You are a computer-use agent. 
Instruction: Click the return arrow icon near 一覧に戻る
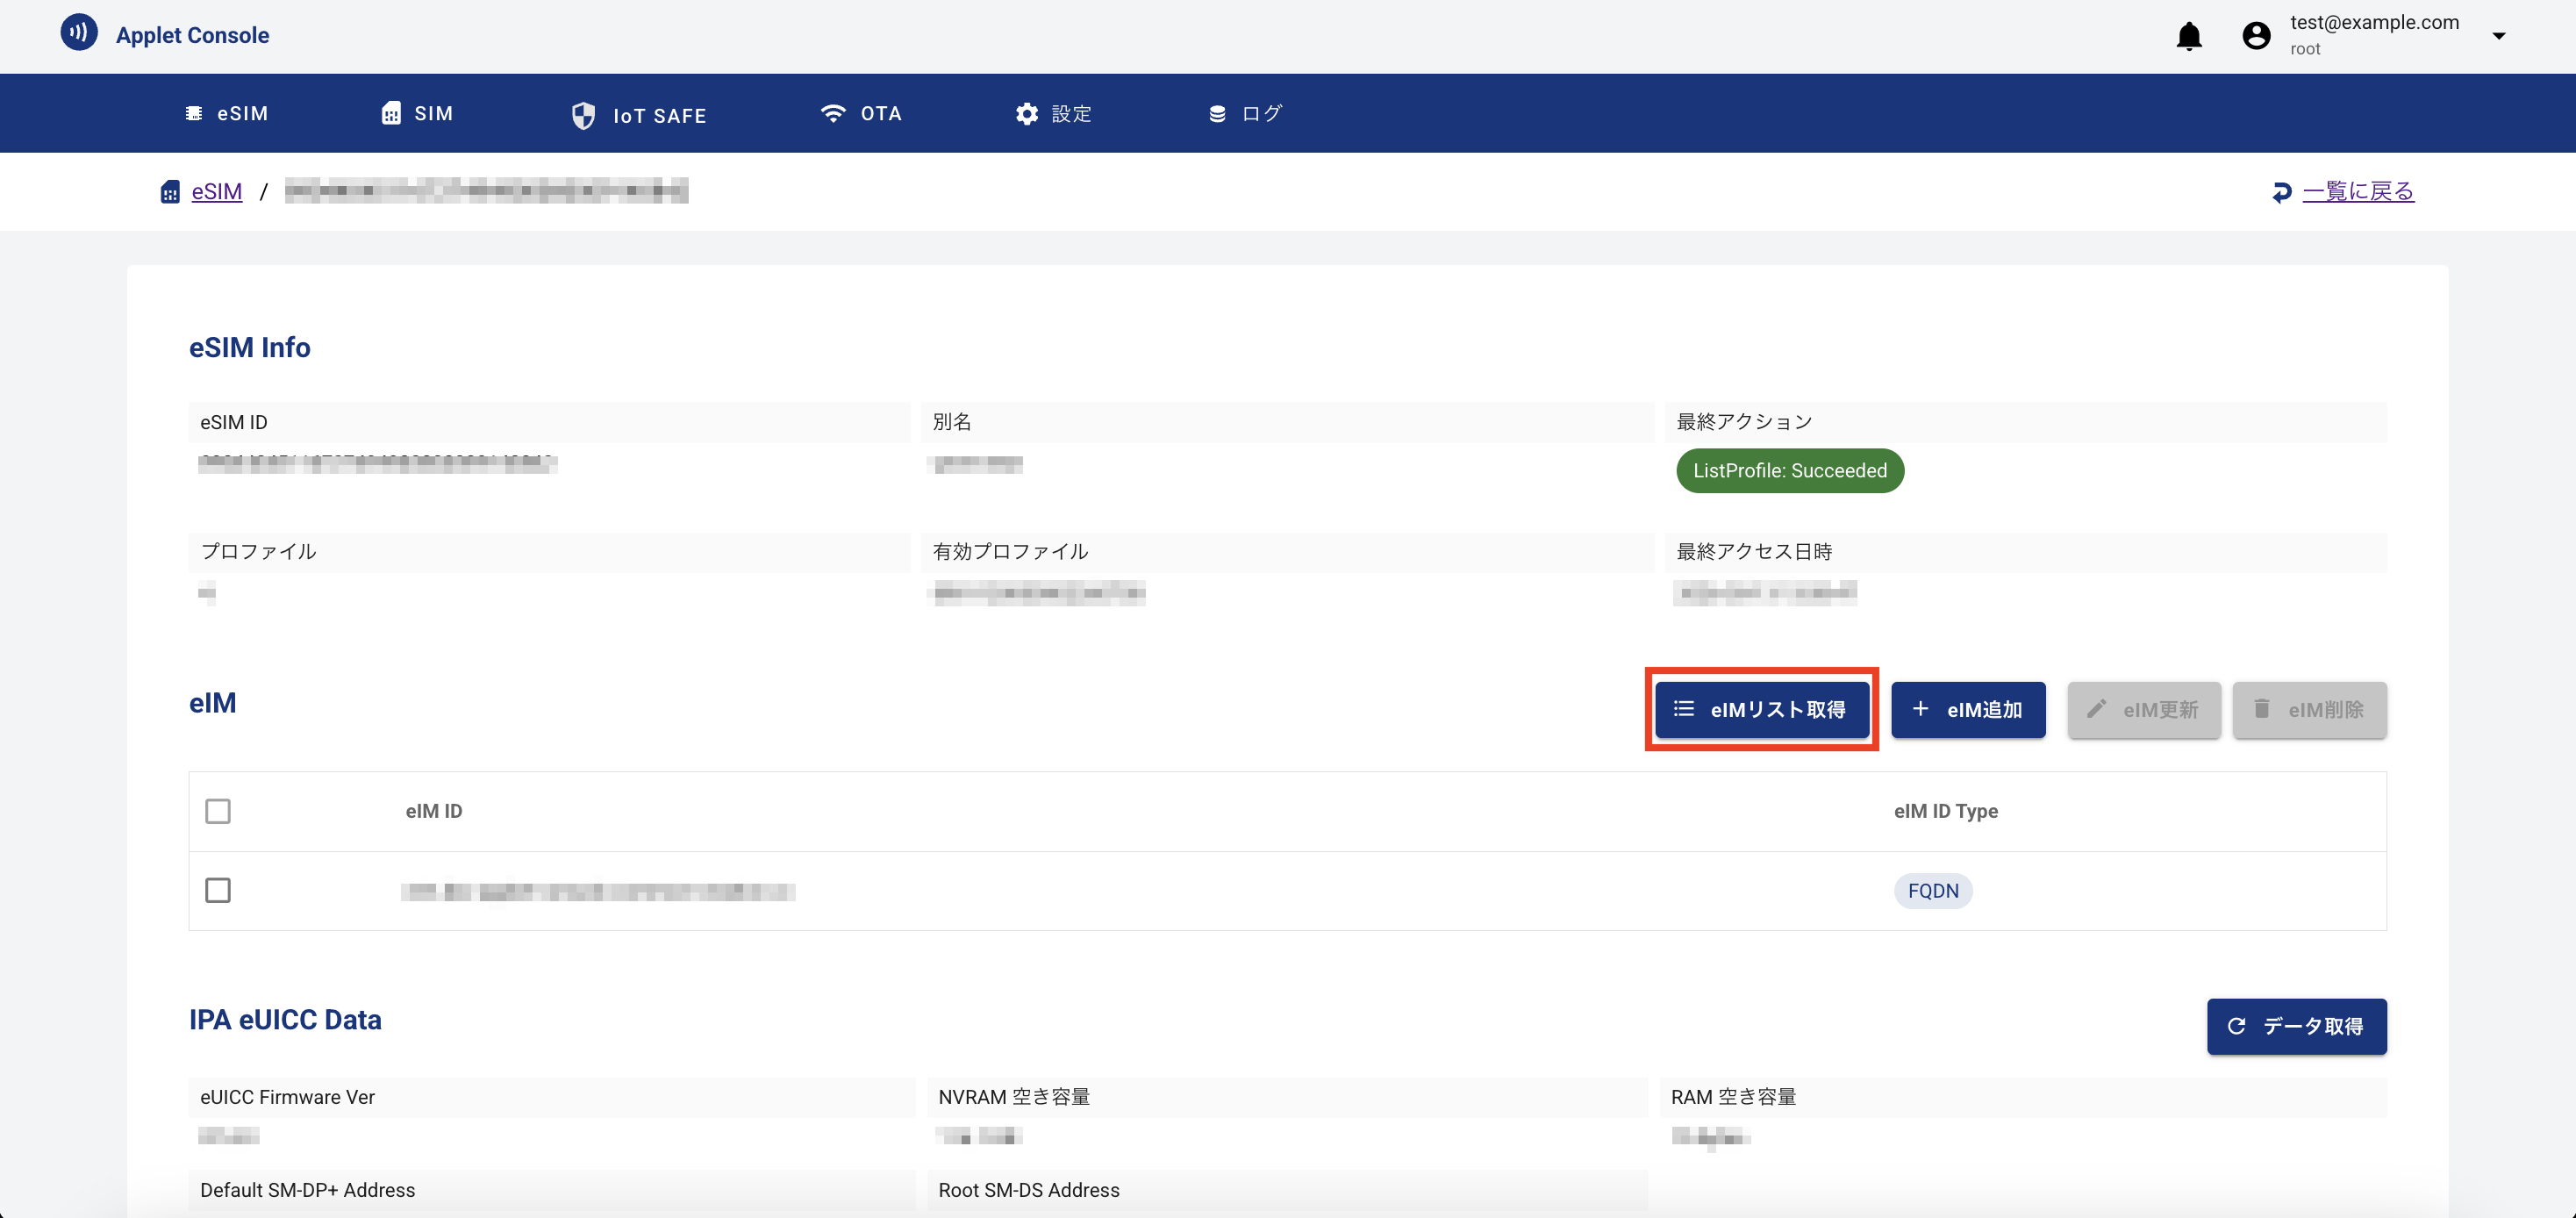[2281, 192]
